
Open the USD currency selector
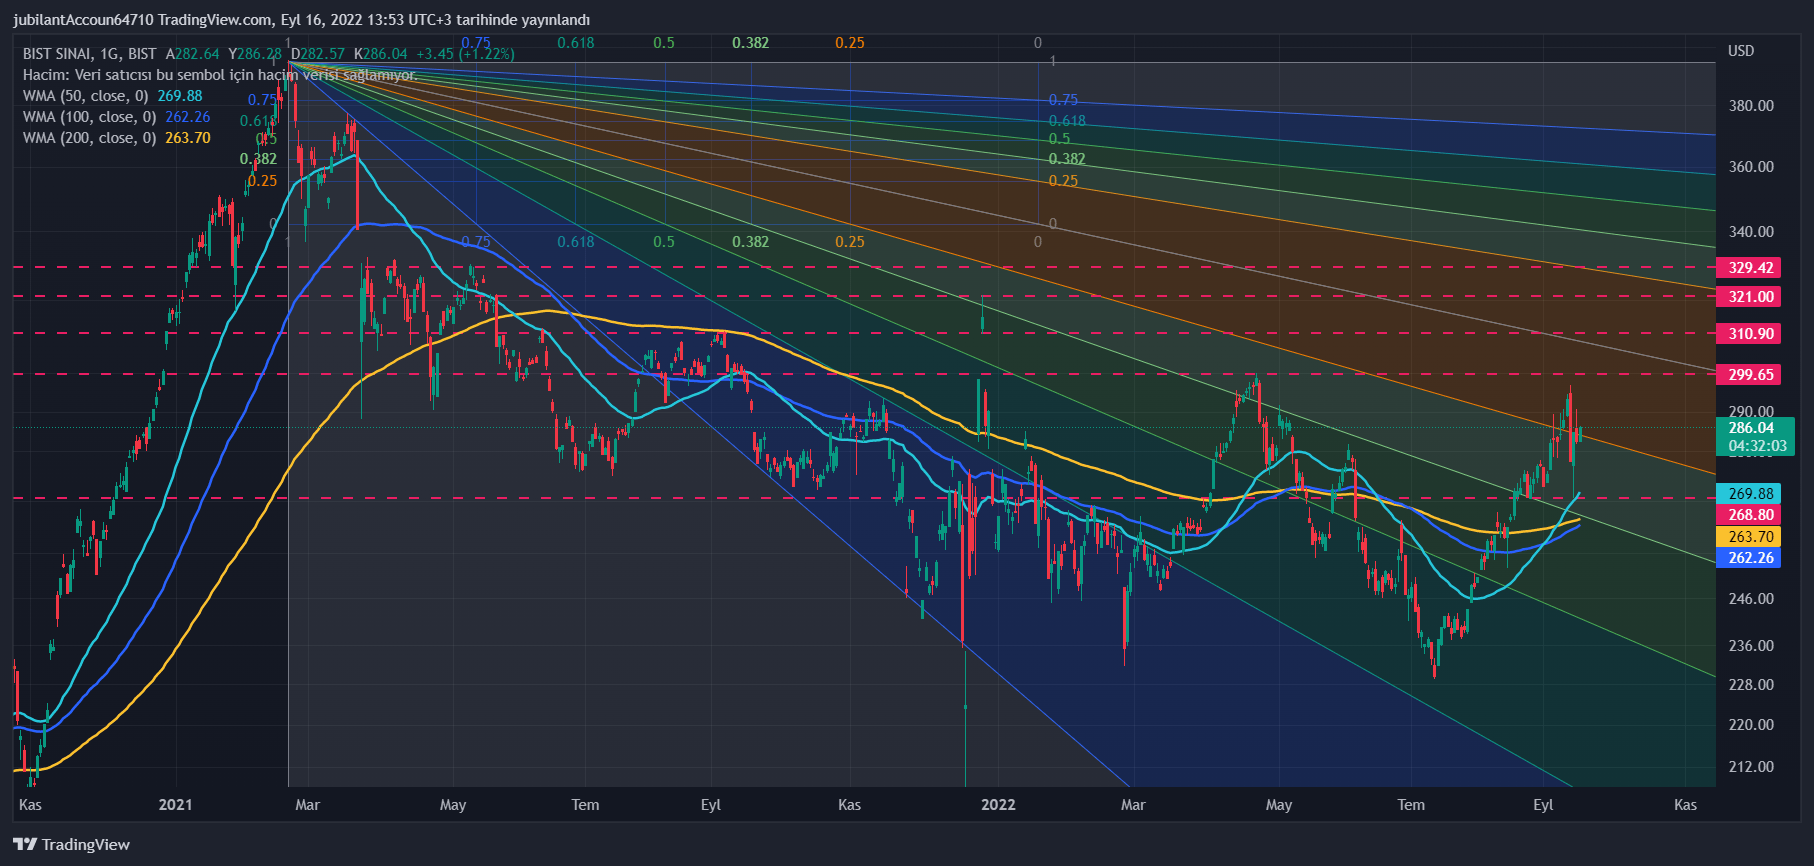pyautogui.click(x=1741, y=51)
